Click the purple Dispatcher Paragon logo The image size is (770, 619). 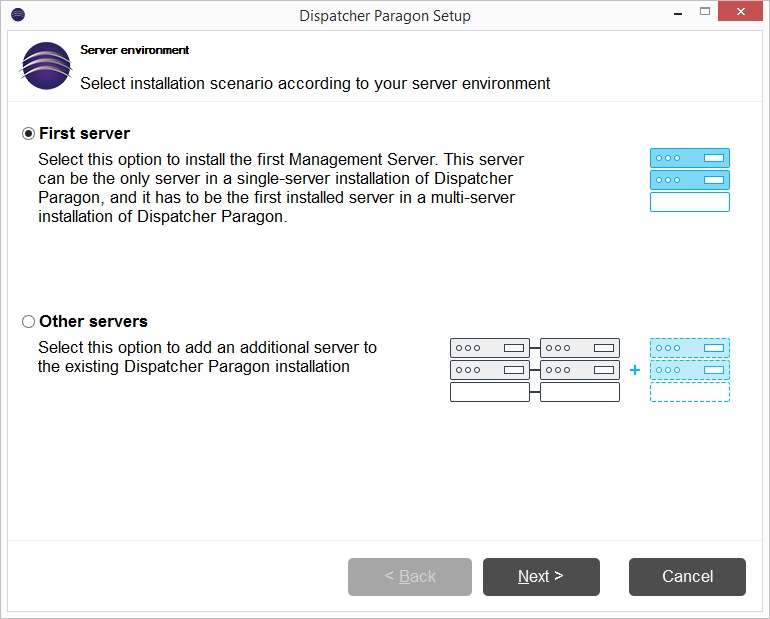click(46, 66)
